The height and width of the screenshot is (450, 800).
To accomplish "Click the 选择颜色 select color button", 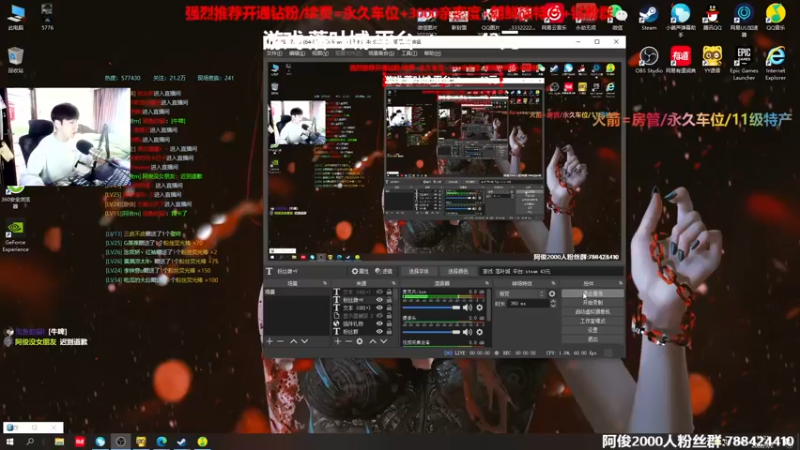I will tap(458, 271).
